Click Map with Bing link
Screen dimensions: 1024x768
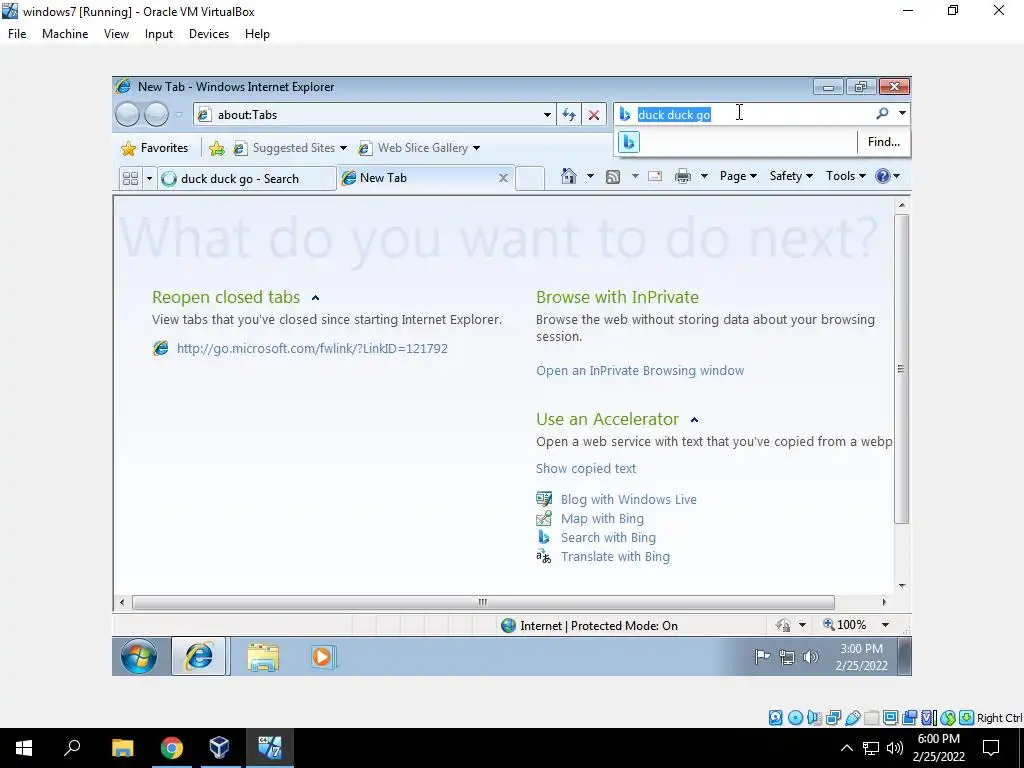[x=602, y=519]
